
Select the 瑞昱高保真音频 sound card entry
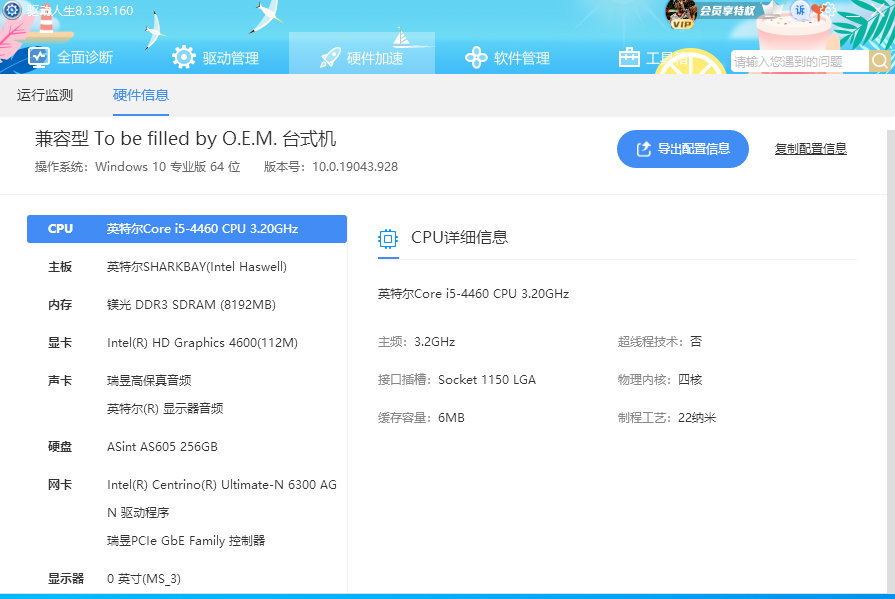149,380
